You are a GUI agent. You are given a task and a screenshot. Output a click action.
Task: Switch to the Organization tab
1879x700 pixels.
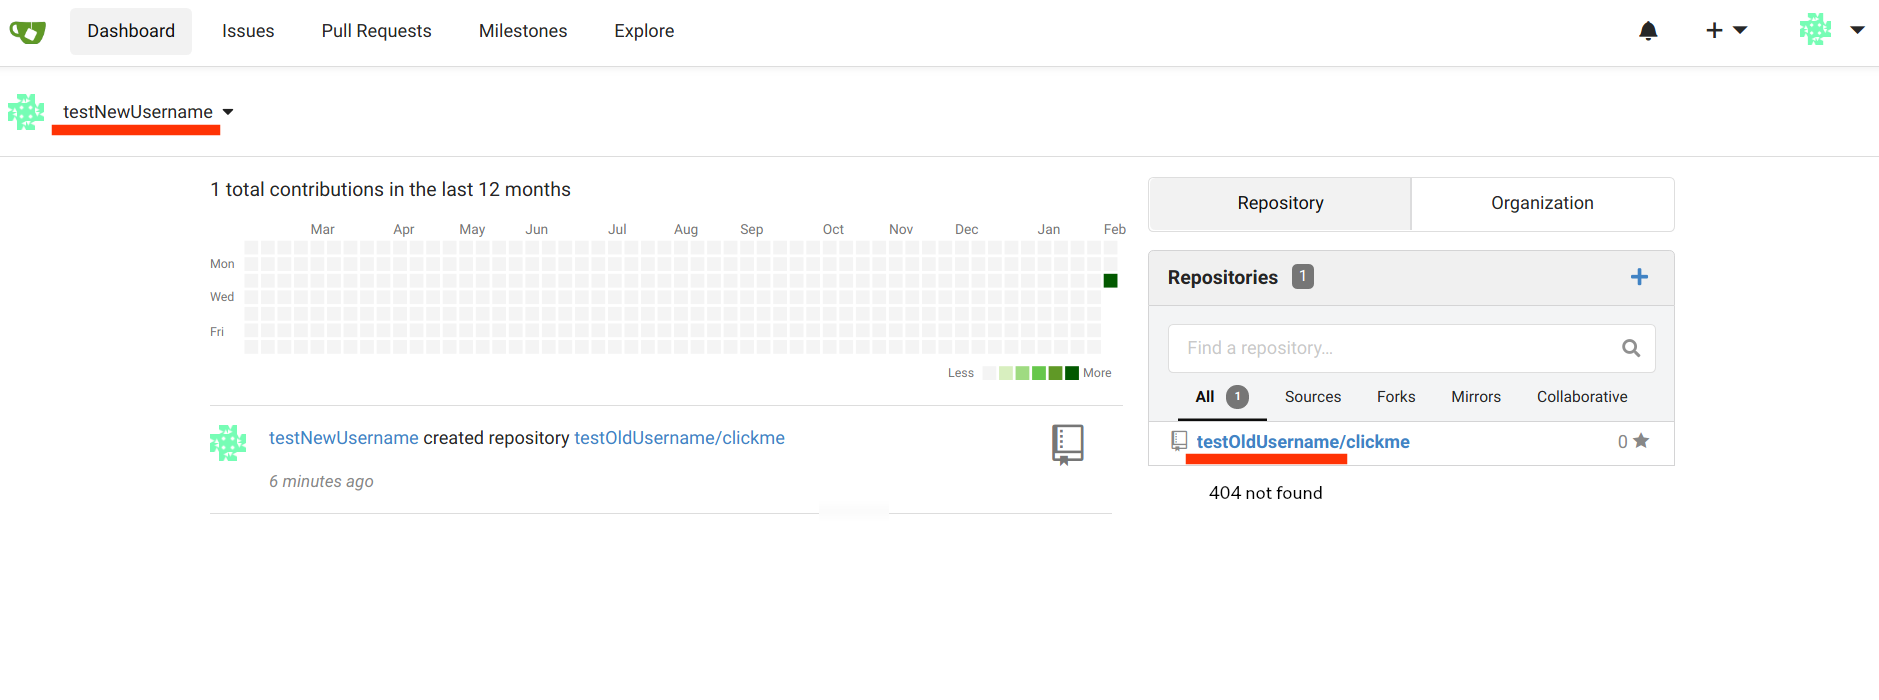coord(1543,204)
